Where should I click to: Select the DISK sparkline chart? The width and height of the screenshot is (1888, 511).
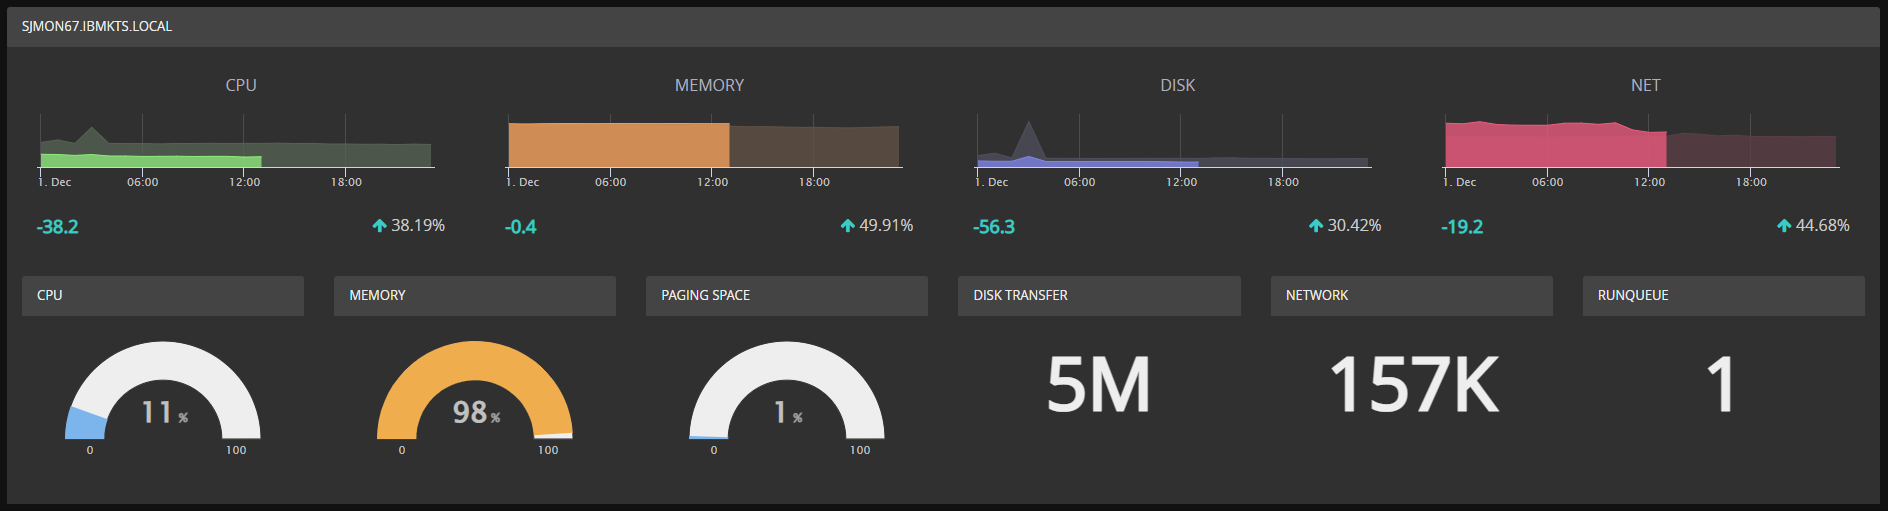(1173, 141)
